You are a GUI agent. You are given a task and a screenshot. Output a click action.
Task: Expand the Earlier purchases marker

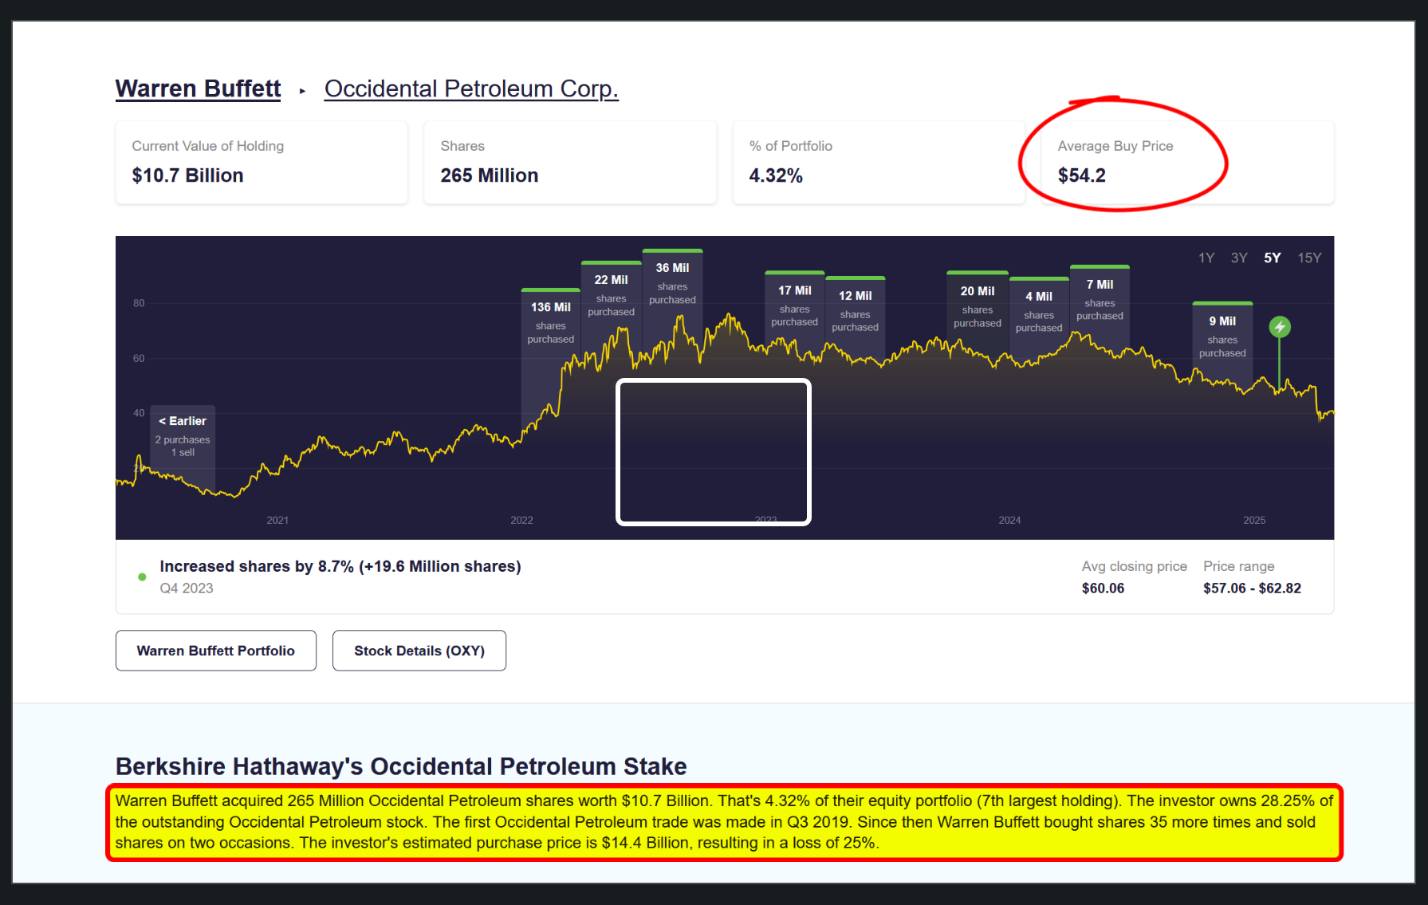click(x=182, y=436)
